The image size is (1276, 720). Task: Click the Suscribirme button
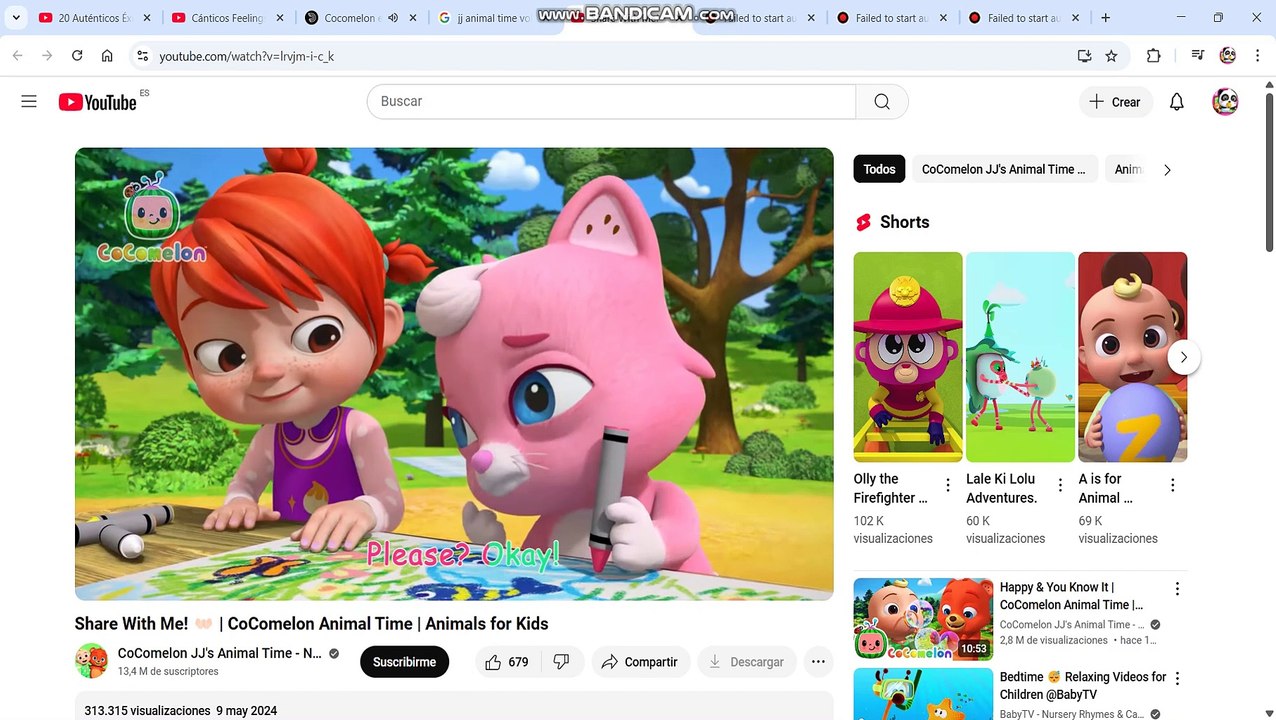[404, 662]
